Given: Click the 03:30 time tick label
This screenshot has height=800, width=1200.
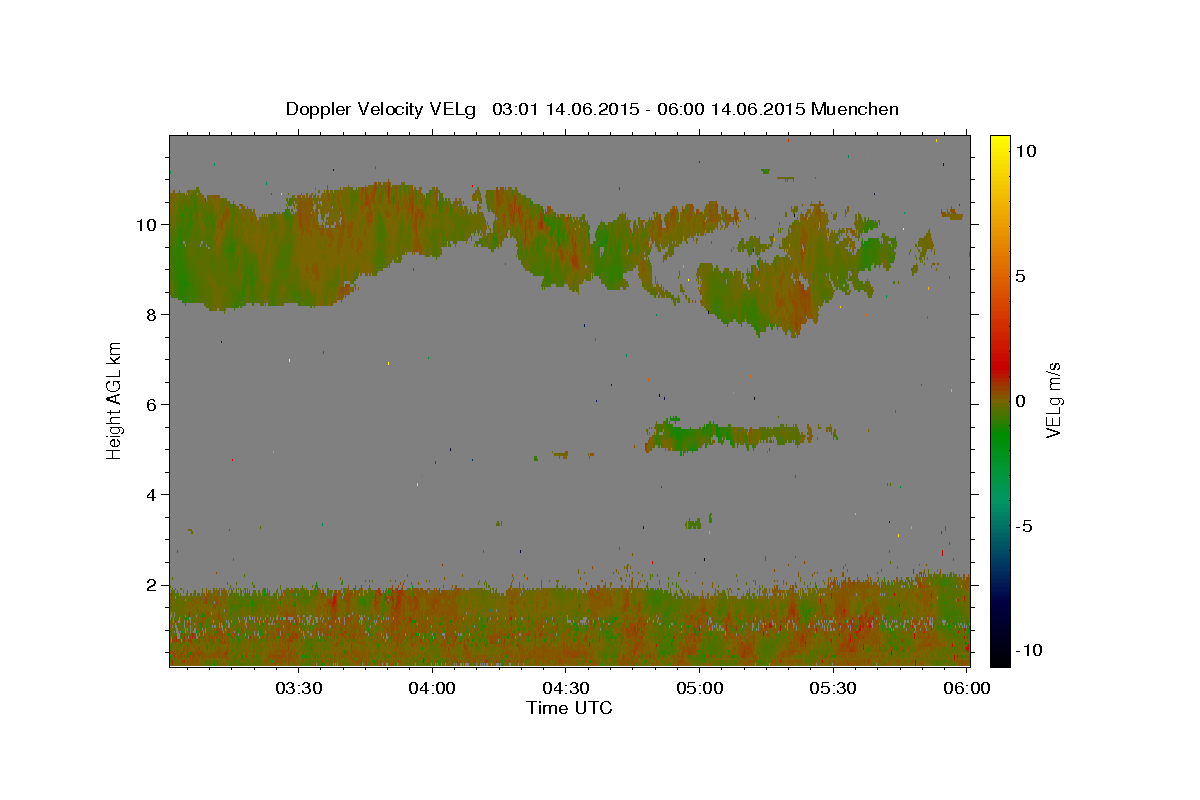Looking at the screenshot, I should point(299,689).
